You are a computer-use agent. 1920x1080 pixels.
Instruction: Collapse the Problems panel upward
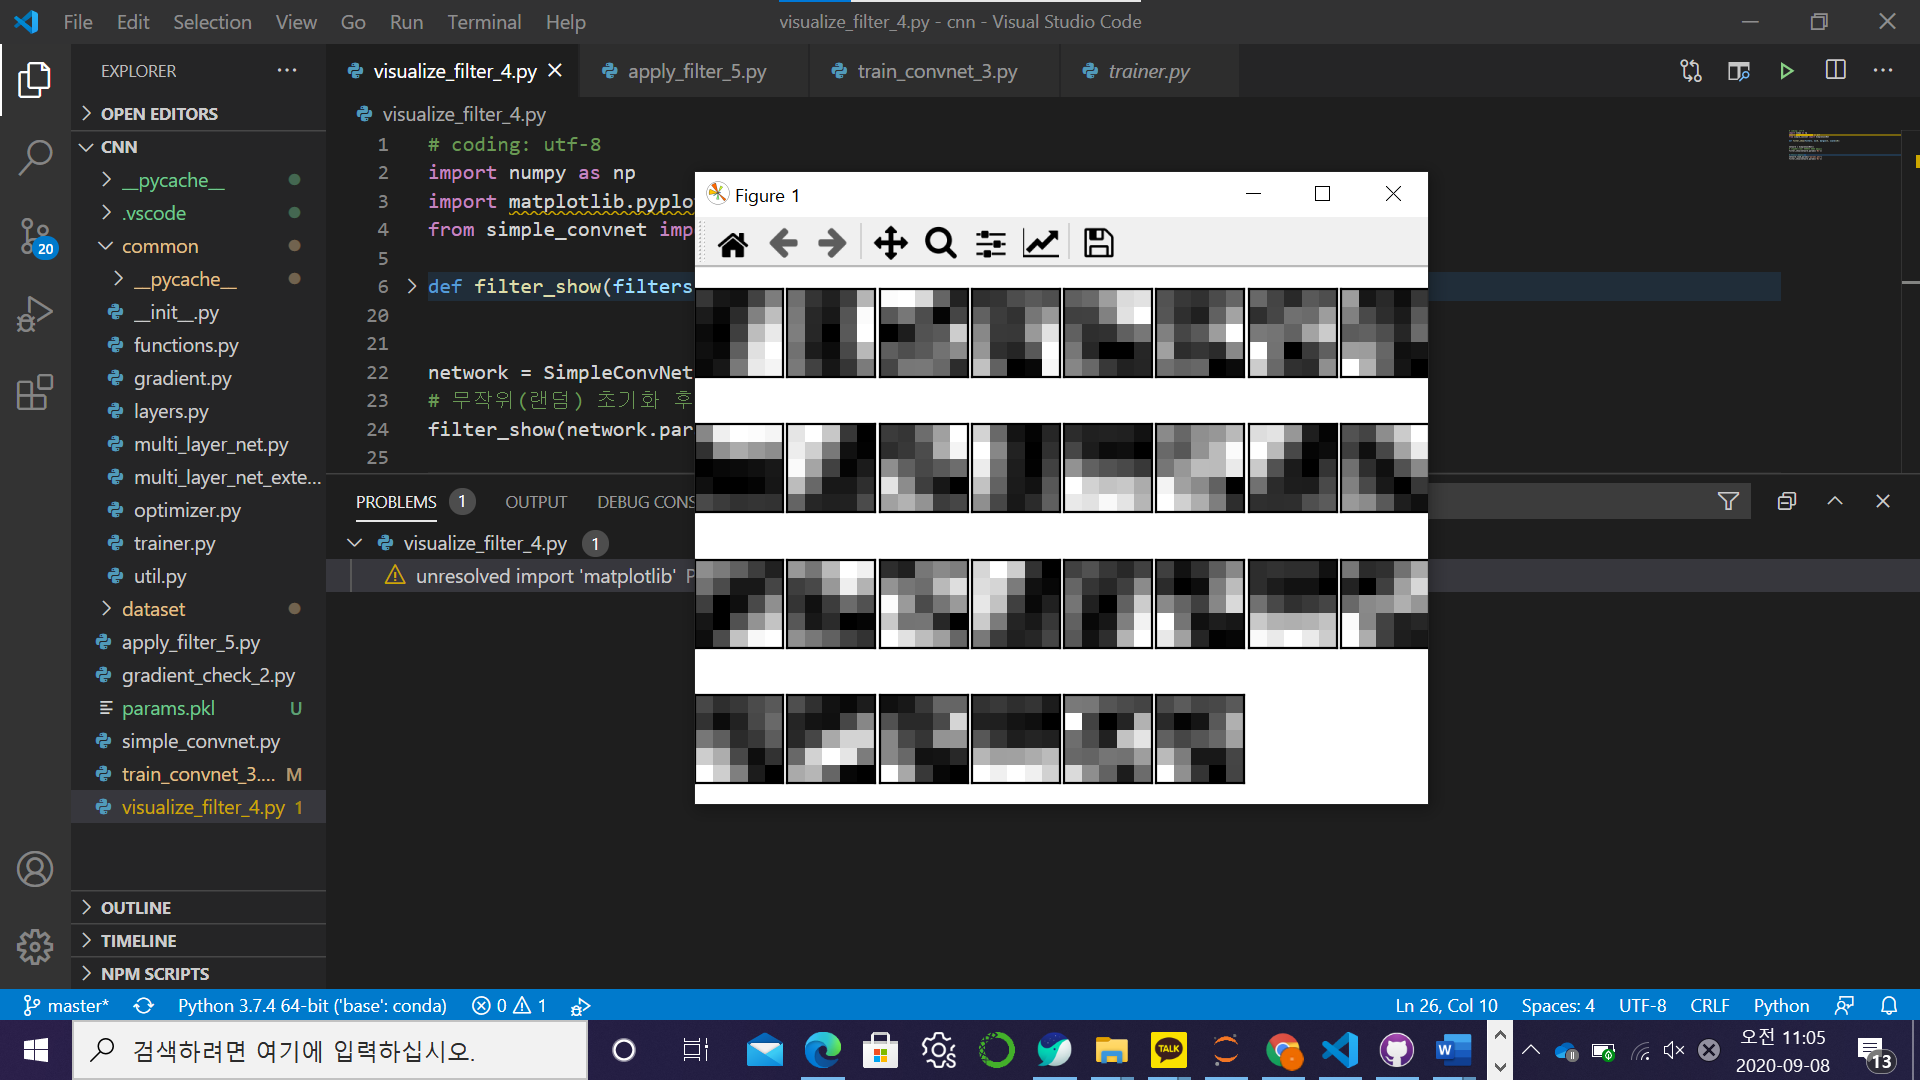[1836, 501]
